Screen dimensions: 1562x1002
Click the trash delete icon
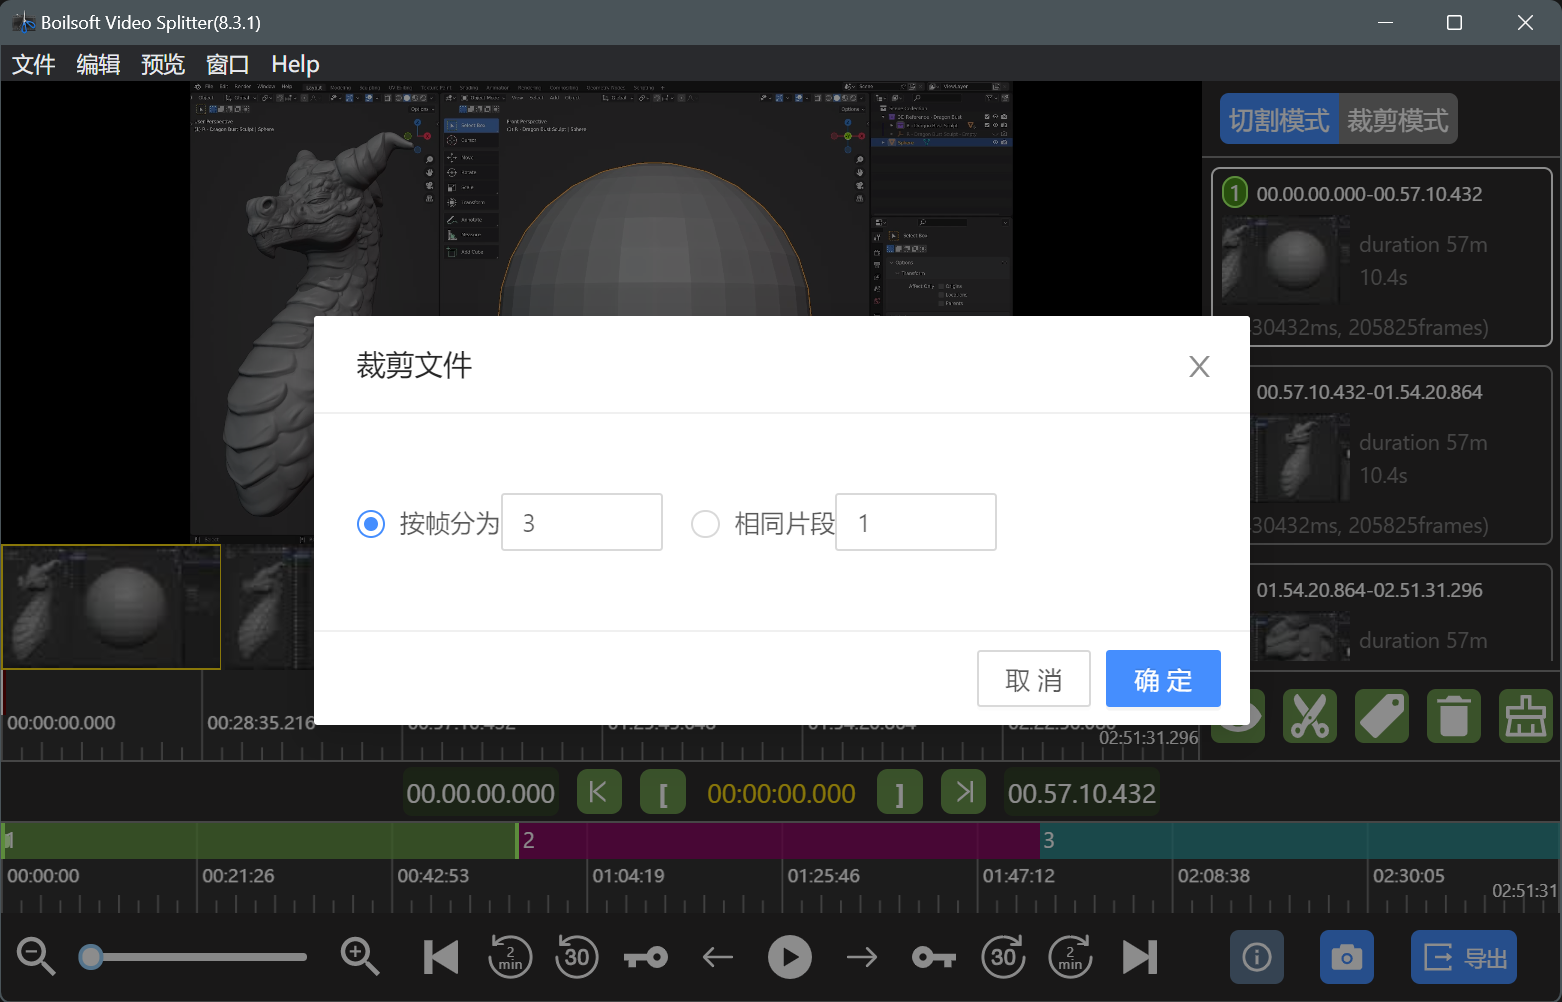(1454, 716)
